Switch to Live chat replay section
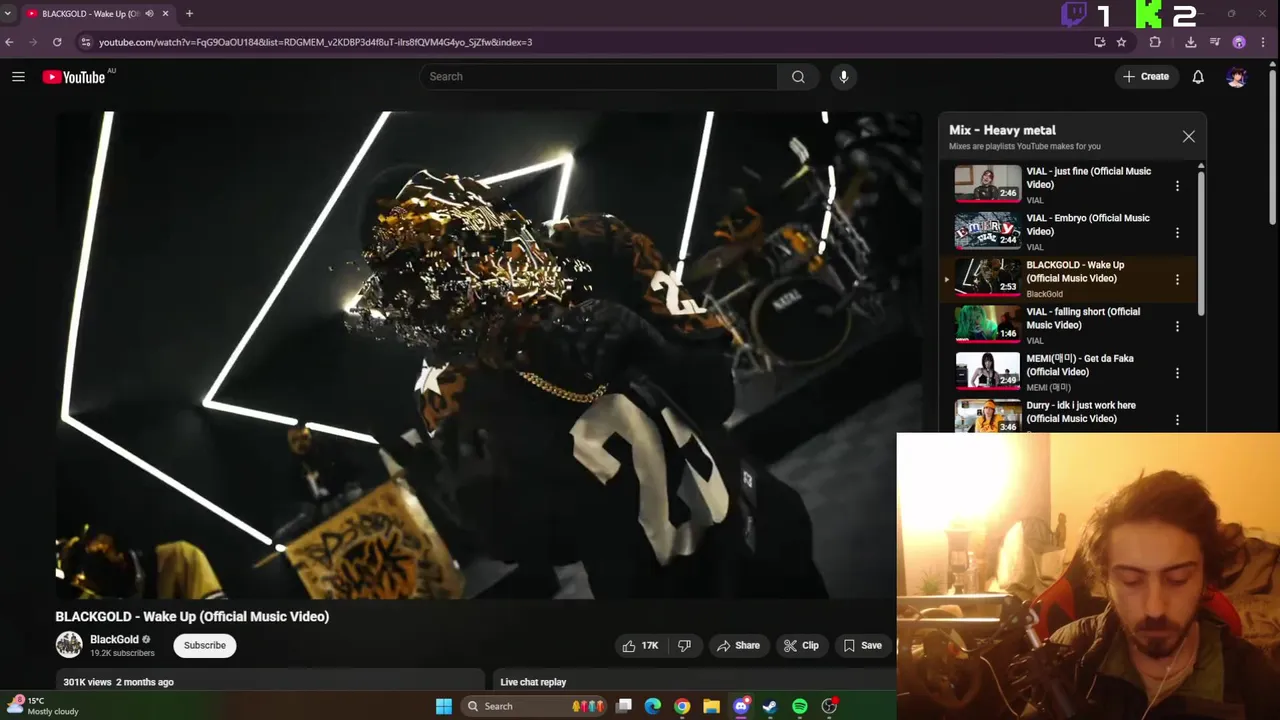The image size is (1280, 720). point(533,682)
